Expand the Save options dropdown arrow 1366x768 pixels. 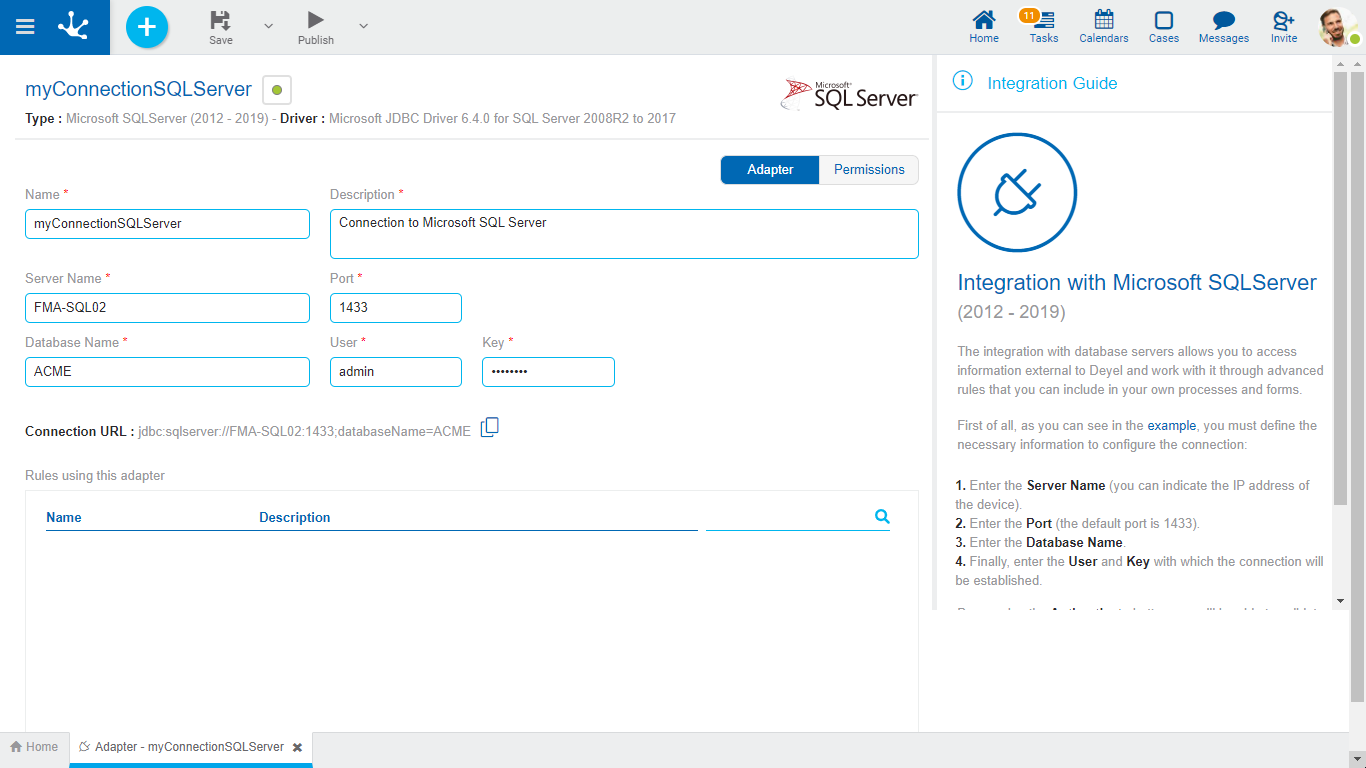268,26
